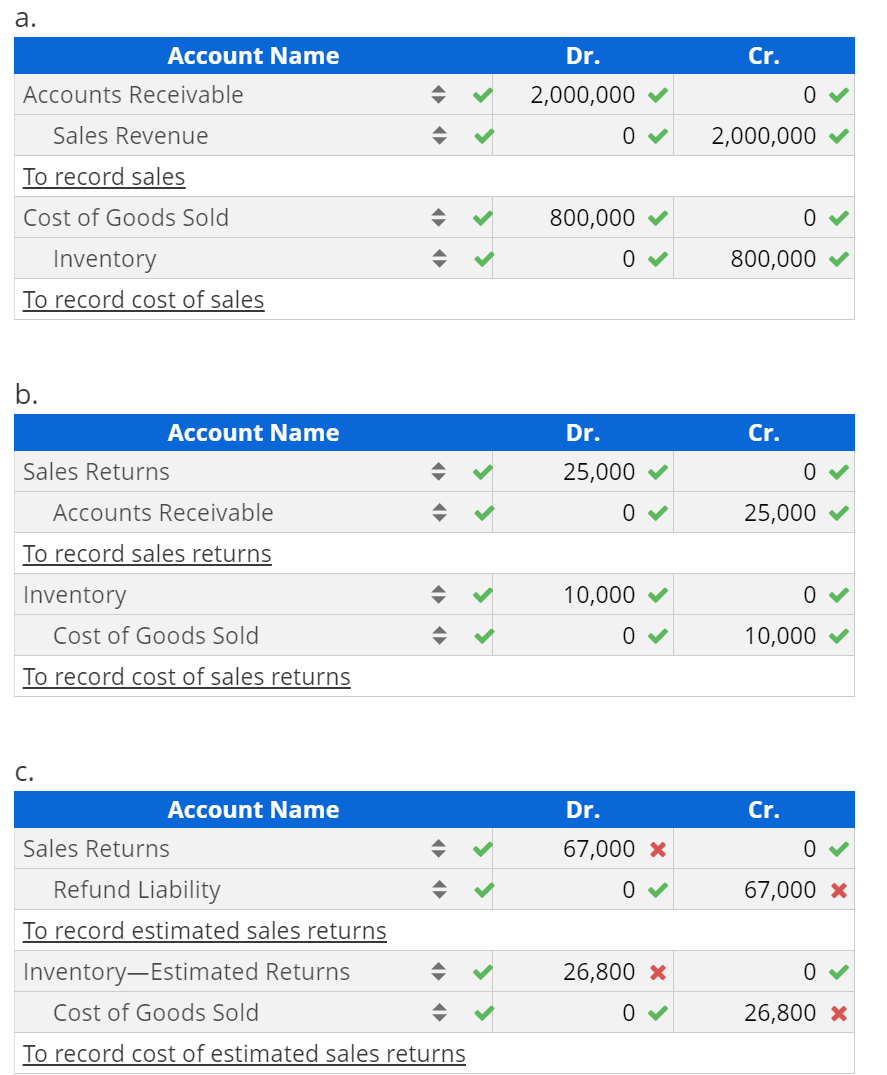Select the Dr. column header in entry a
887x1075 pixels.
tap(584, 56)
